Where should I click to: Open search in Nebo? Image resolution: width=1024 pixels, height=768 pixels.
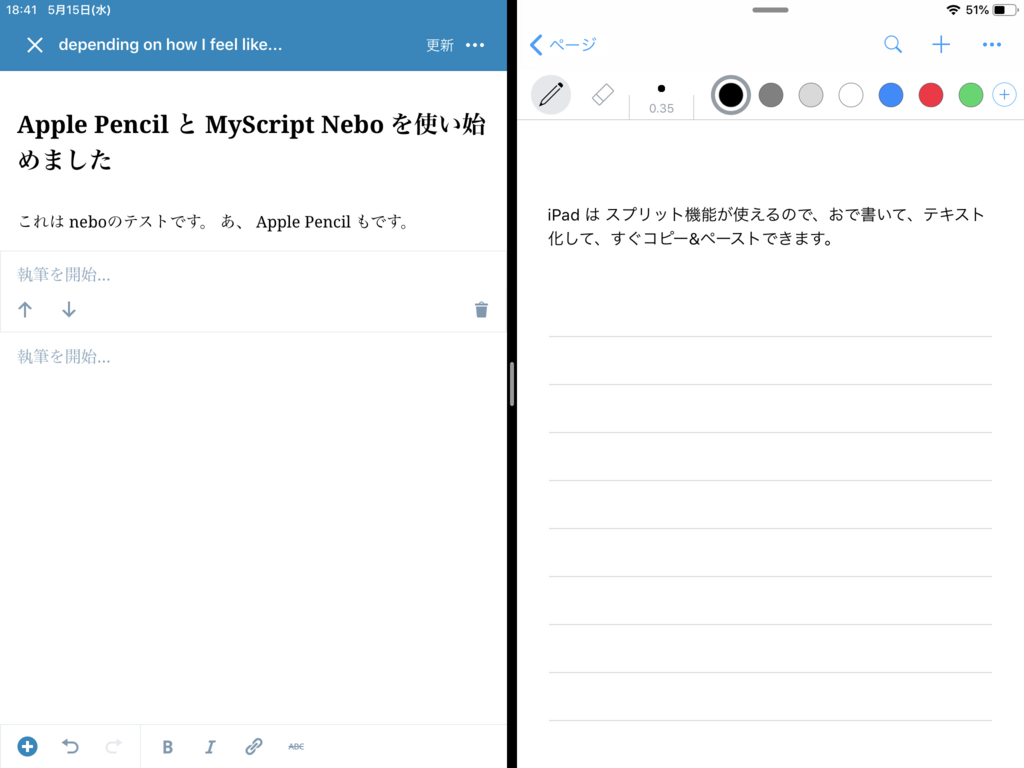(893, 44)
